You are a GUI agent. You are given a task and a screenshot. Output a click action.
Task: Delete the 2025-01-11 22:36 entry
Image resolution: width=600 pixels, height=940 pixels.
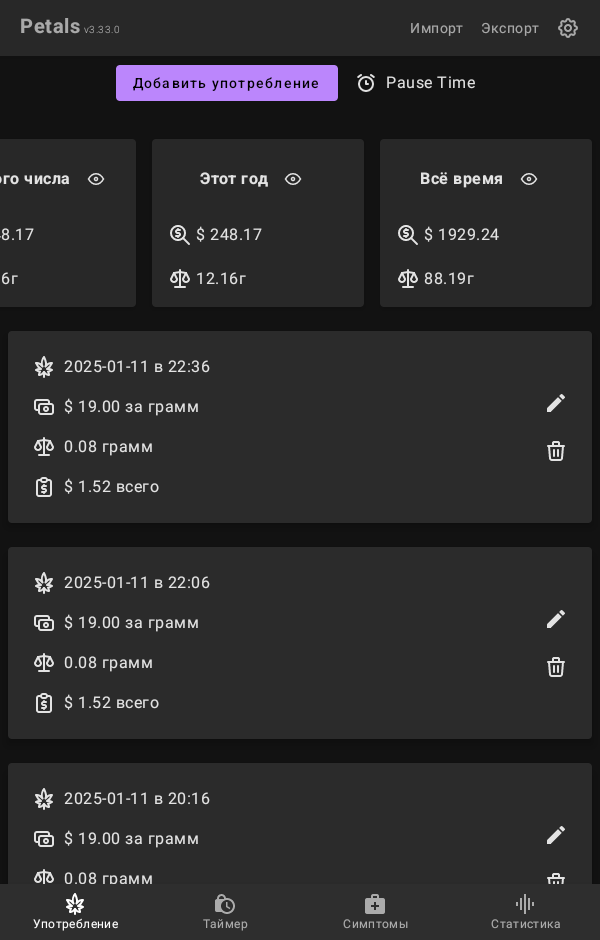click(556, 451)
